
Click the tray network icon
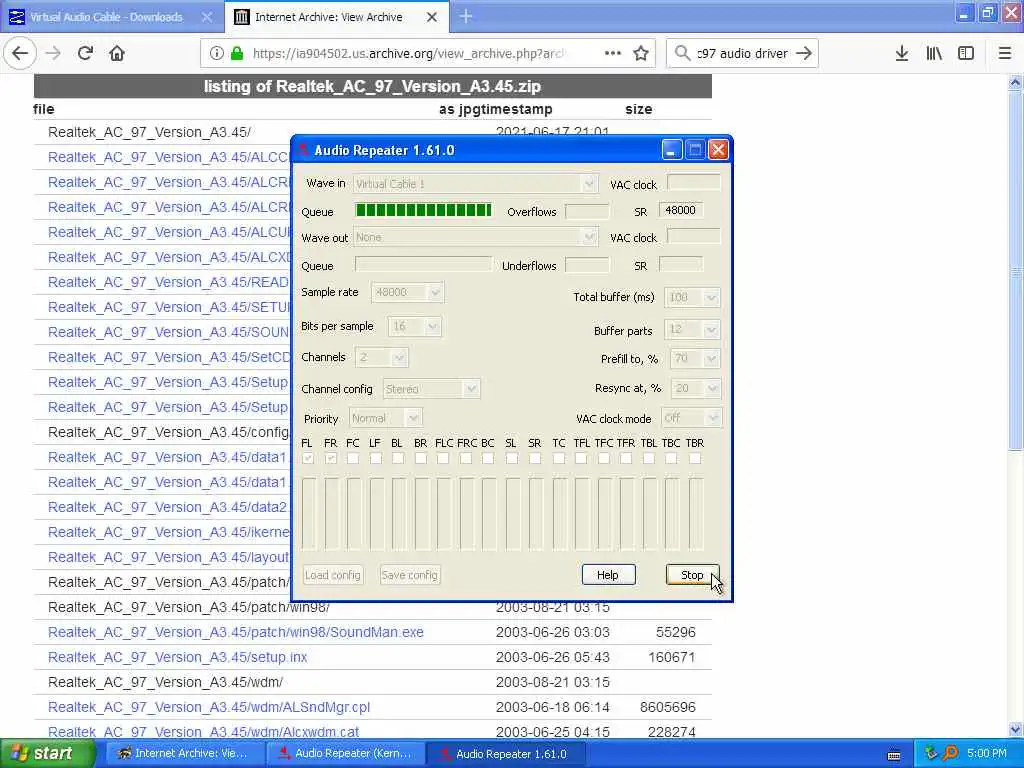coord(931,753)
